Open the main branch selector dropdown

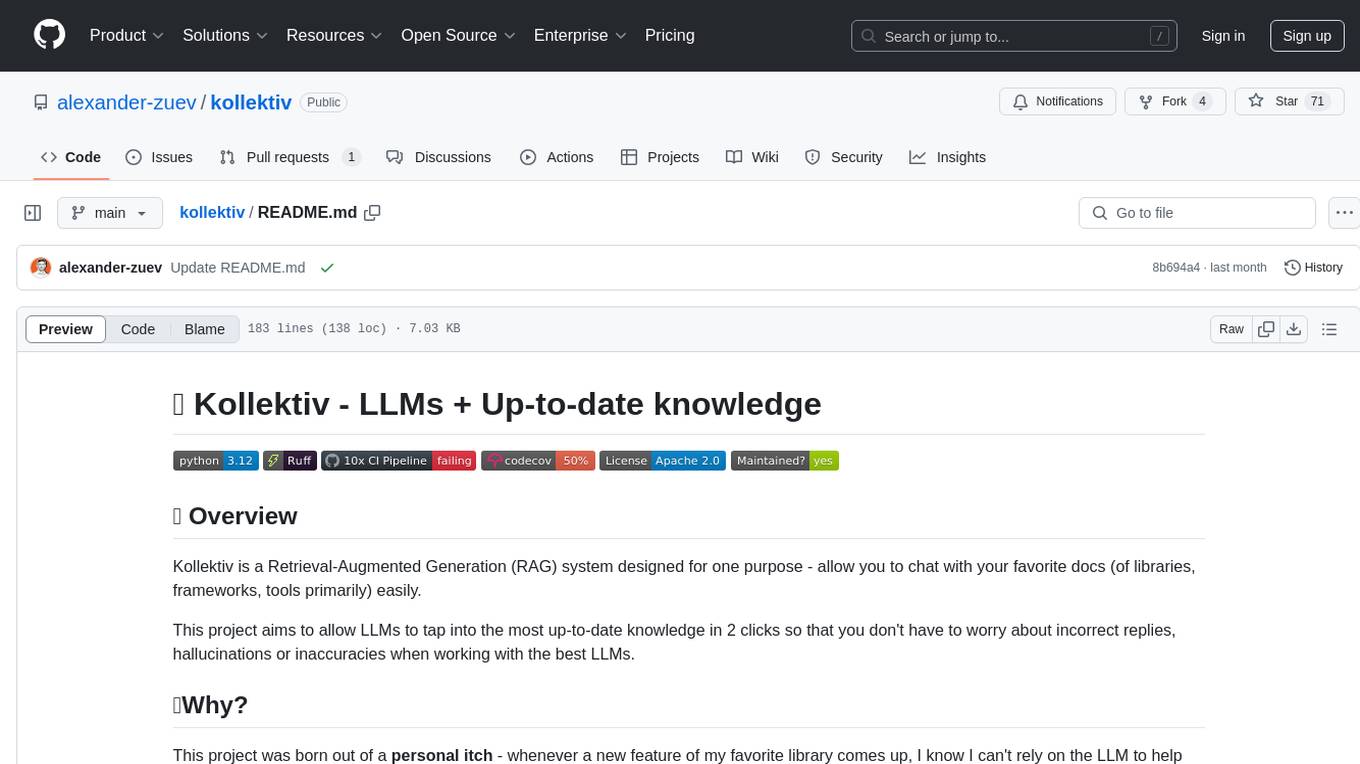pos(110,213)
